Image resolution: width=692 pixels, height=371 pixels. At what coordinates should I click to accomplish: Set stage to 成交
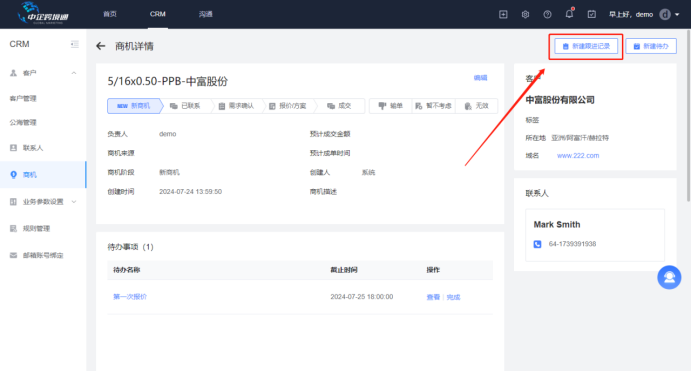(x=339, y=106)
